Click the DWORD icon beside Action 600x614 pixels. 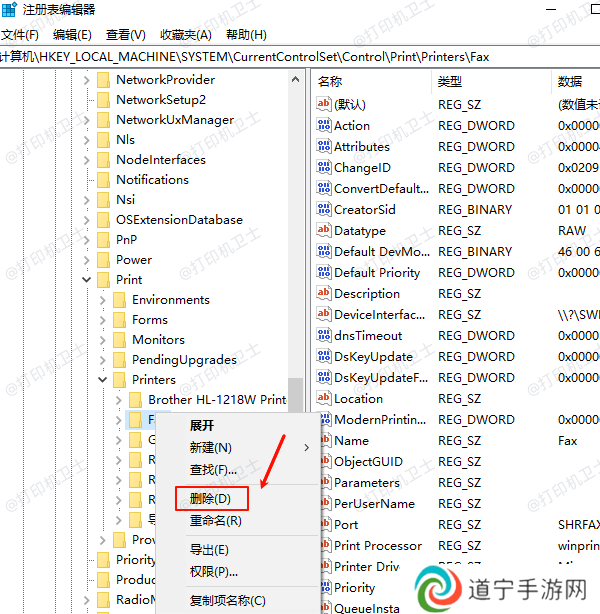[324, 125]
